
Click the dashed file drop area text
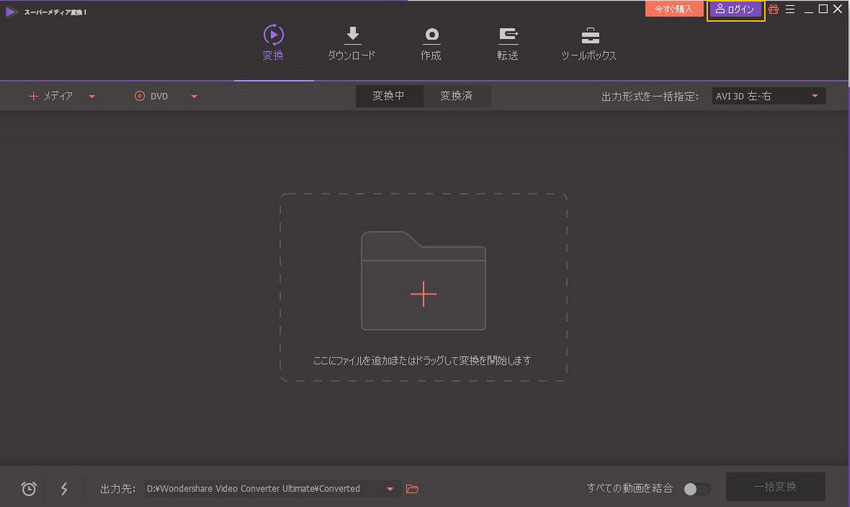(x=422, y=361)
